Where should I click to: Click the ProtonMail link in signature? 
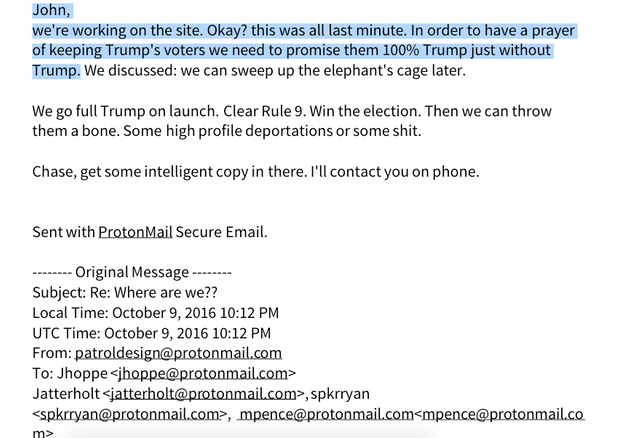pyautogui.click(x=135, y=233)
